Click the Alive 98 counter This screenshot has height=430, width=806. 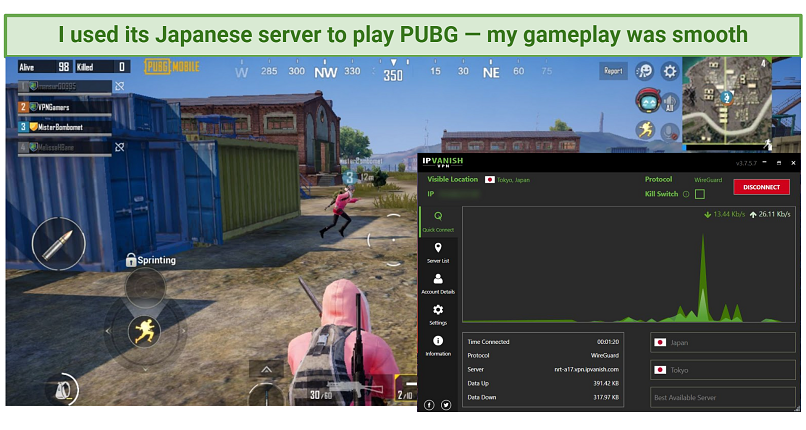[44, 67]
